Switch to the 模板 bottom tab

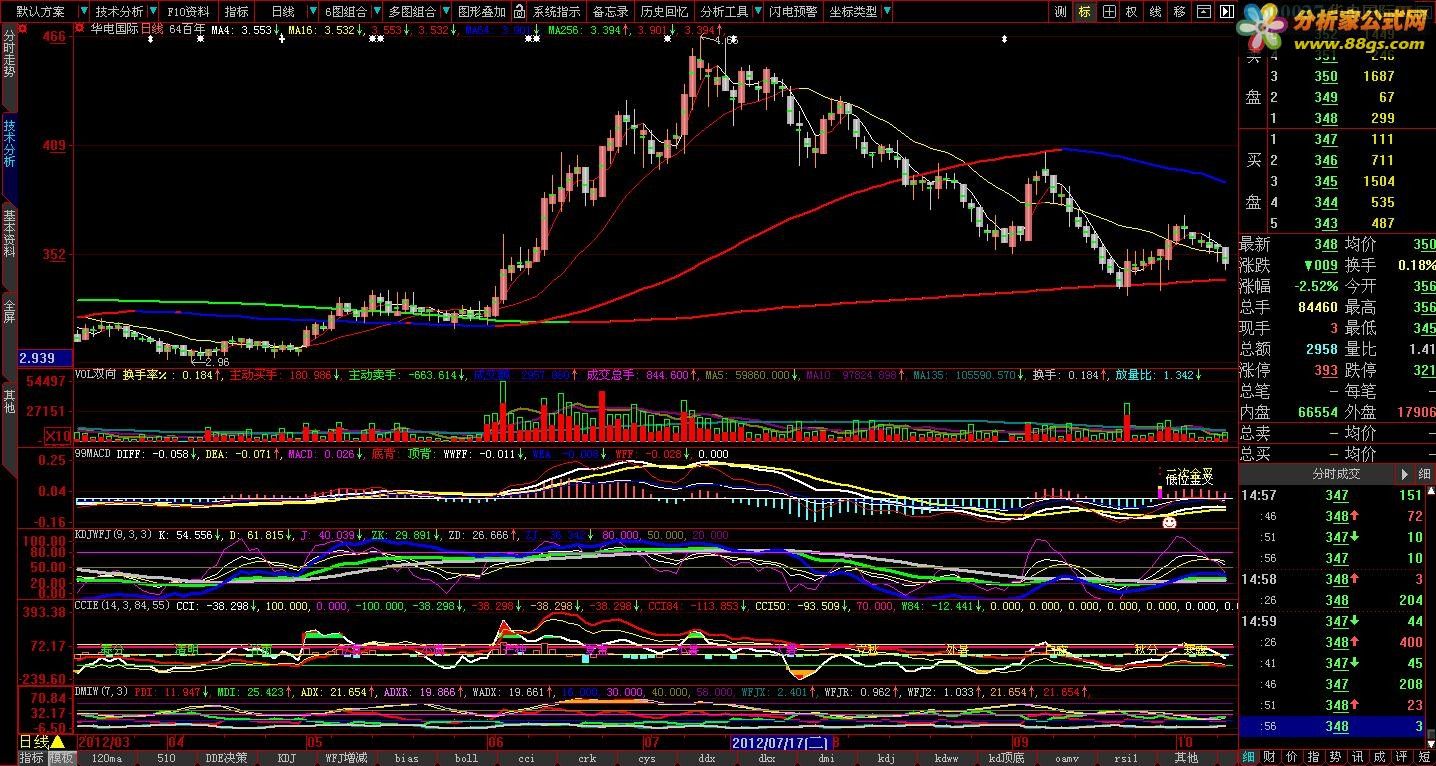pyautogui.click(x=61, y=758)
